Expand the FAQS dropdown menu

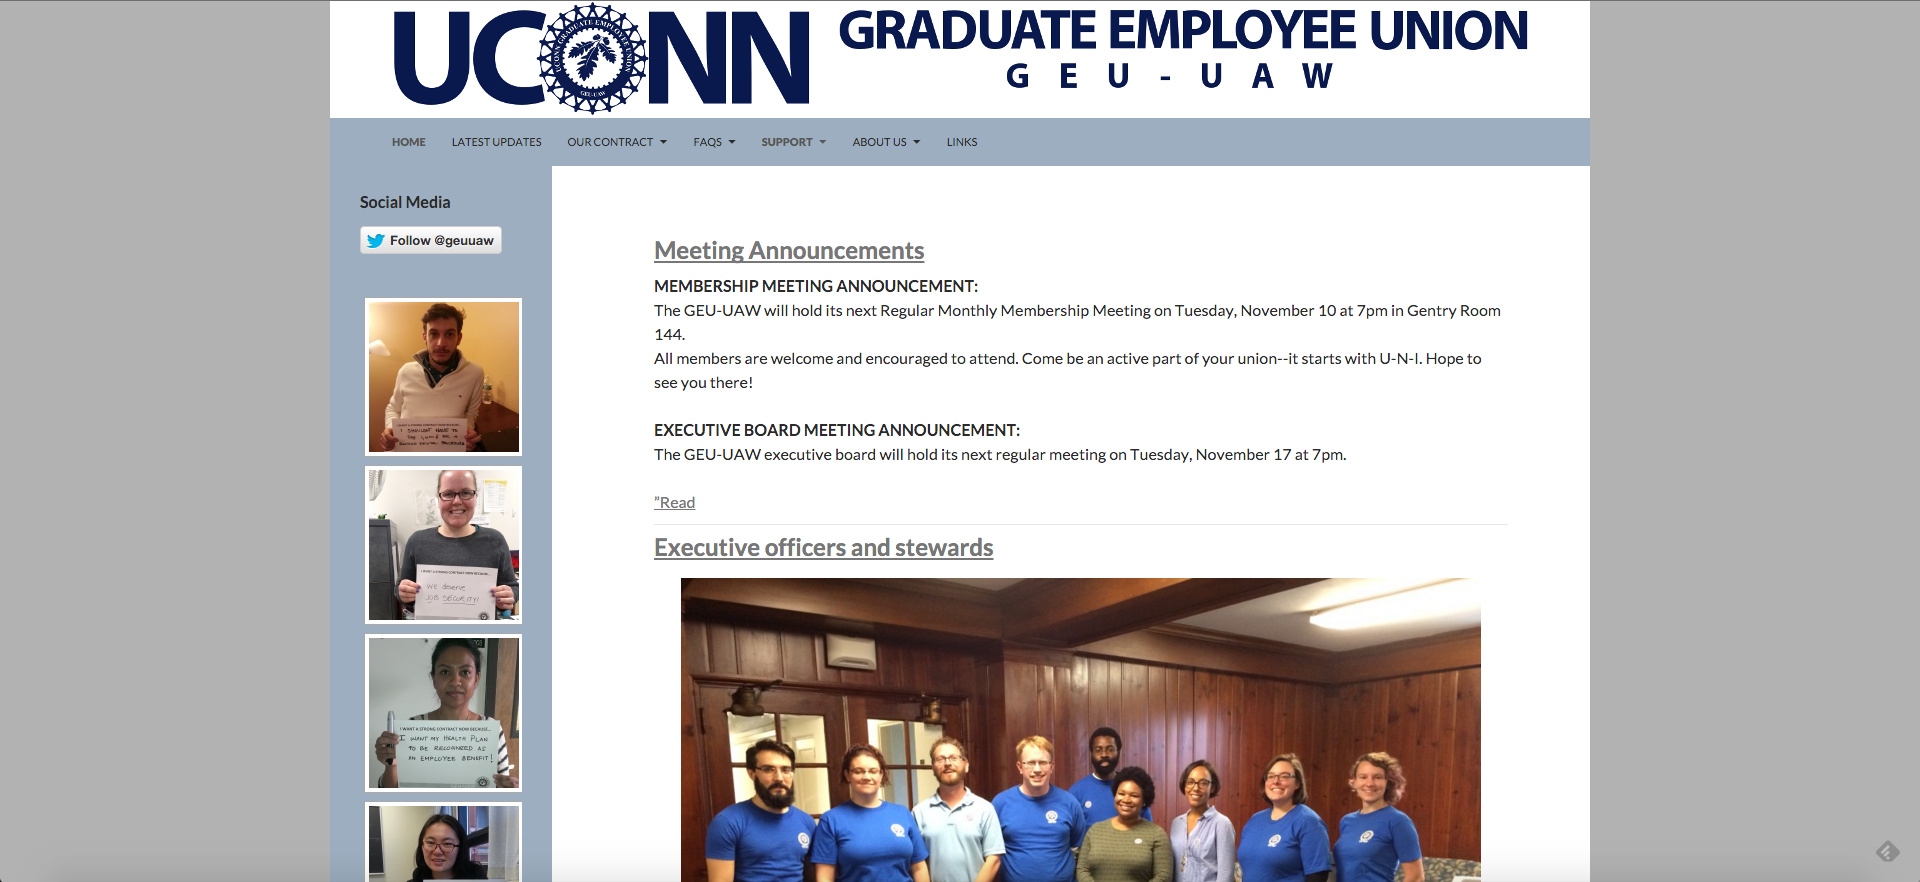[714, 142]
